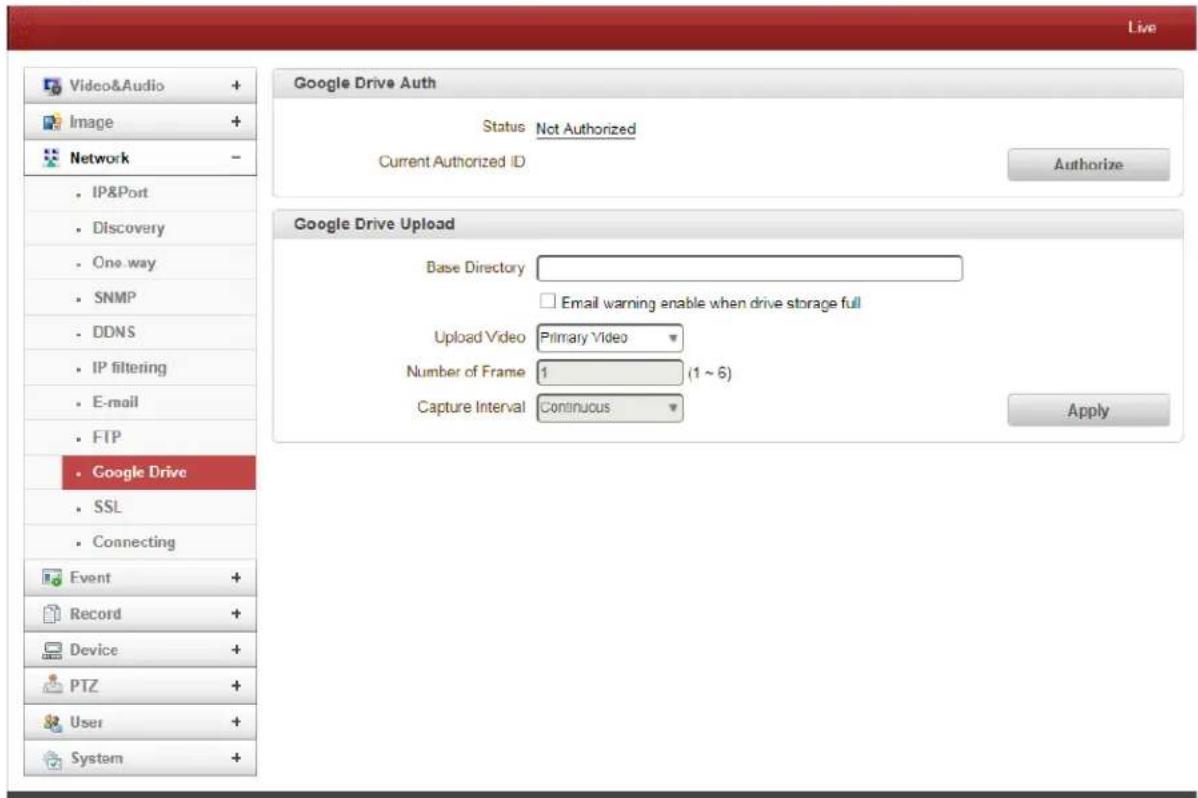This screenshot has width=1198, height=798.
Task: Open the Capture Interval dropdown
Action: [x=610, y=407]
